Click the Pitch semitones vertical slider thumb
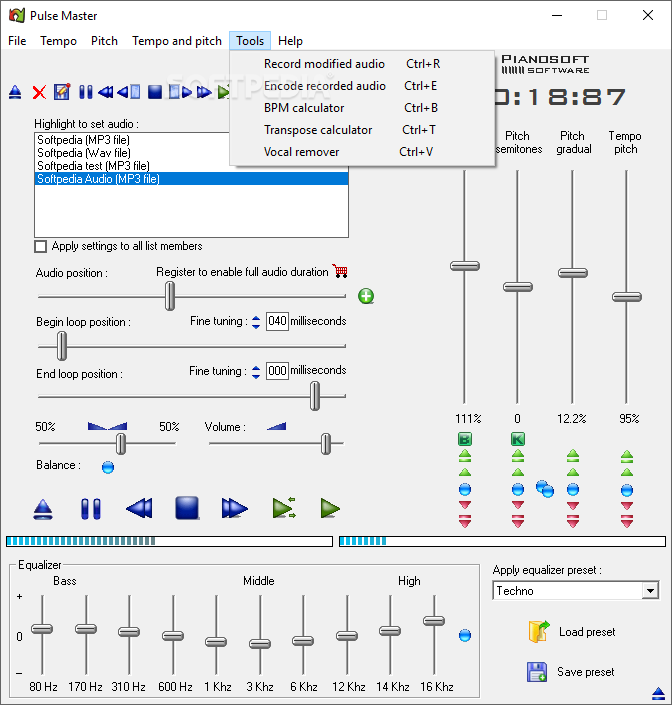The width and height of the screenshot is (672, 705). click(x=518, y=287)
